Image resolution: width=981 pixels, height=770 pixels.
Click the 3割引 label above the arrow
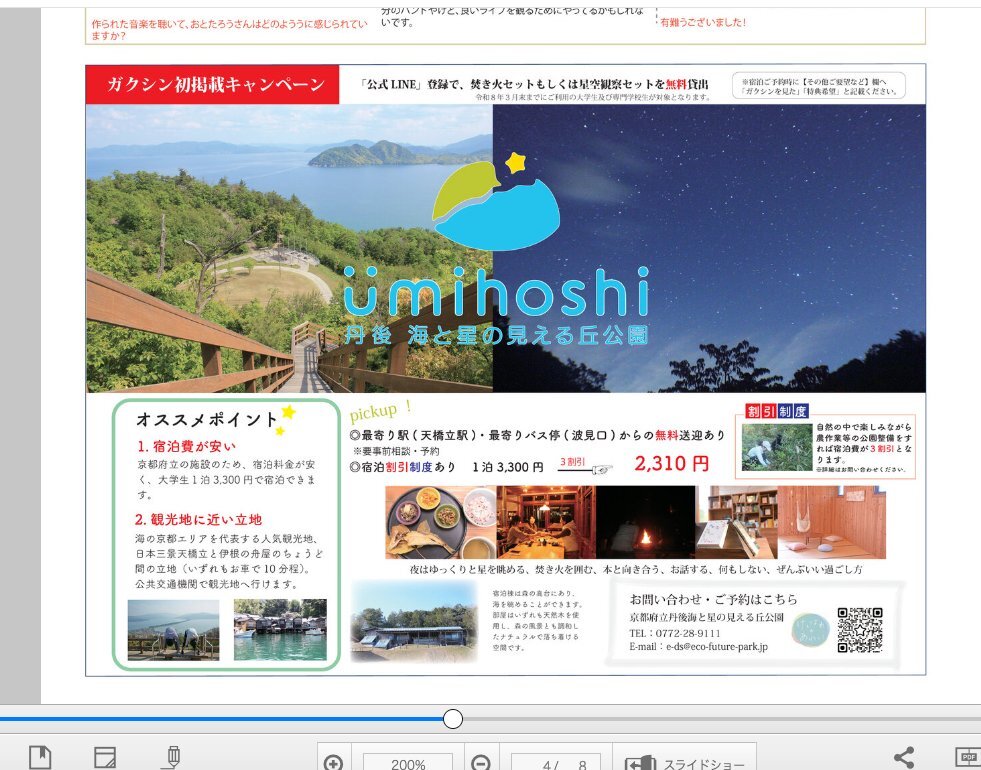pyautogui.click(x=572, y=462)
